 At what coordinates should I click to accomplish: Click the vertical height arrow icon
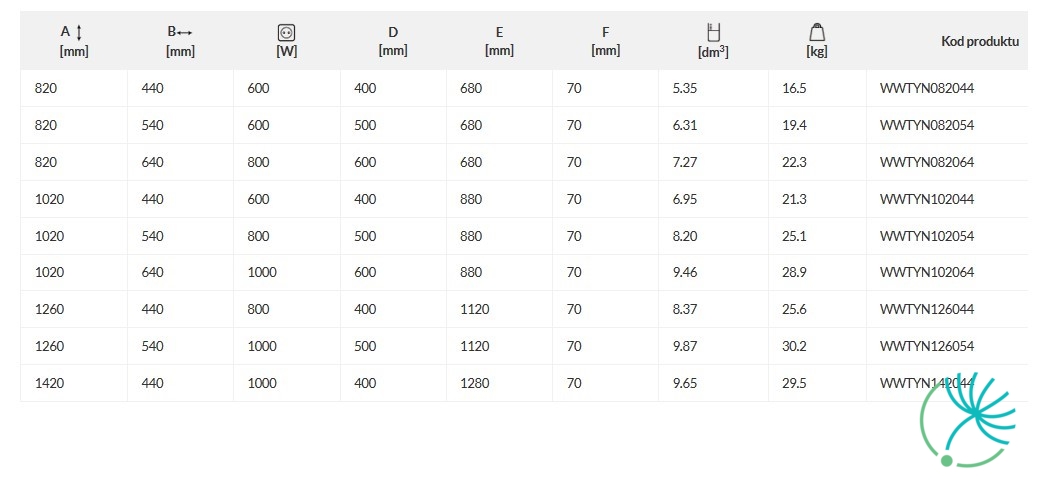click(79, 32)
